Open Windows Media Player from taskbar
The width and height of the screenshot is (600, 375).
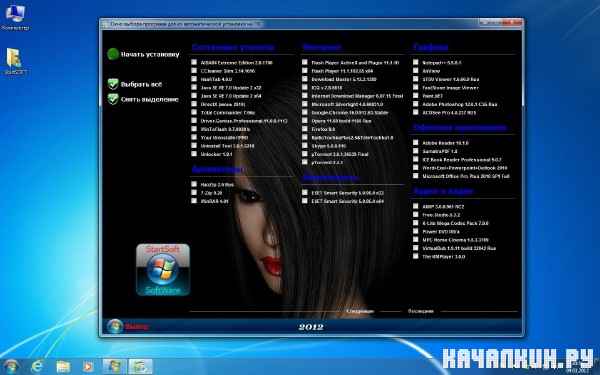point(88,367)
